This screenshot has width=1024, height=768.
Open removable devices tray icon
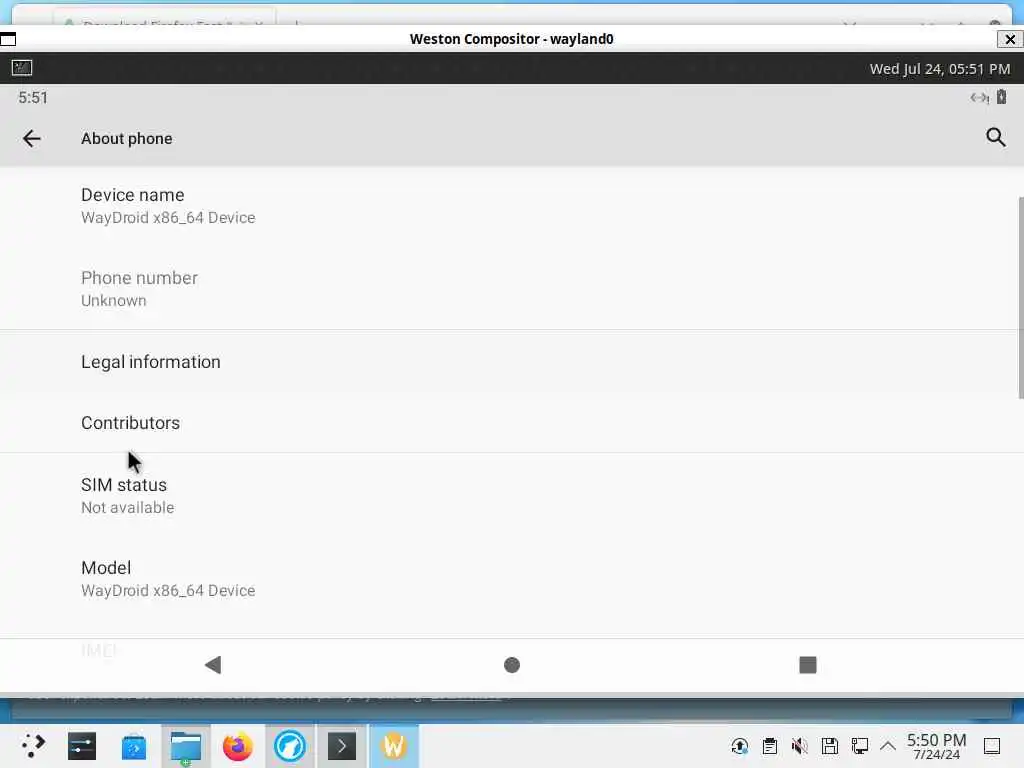pyautogui.click(x=830, y=746)
